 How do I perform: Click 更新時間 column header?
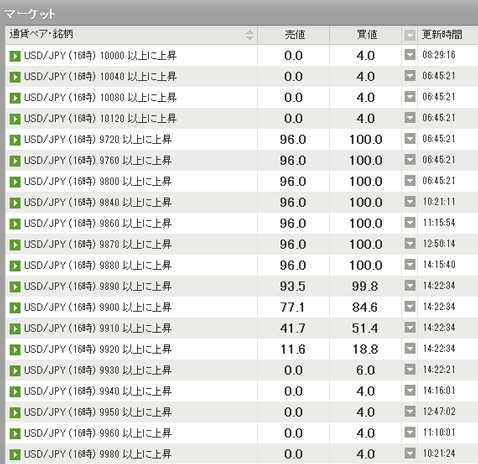[x=442, y=34]
